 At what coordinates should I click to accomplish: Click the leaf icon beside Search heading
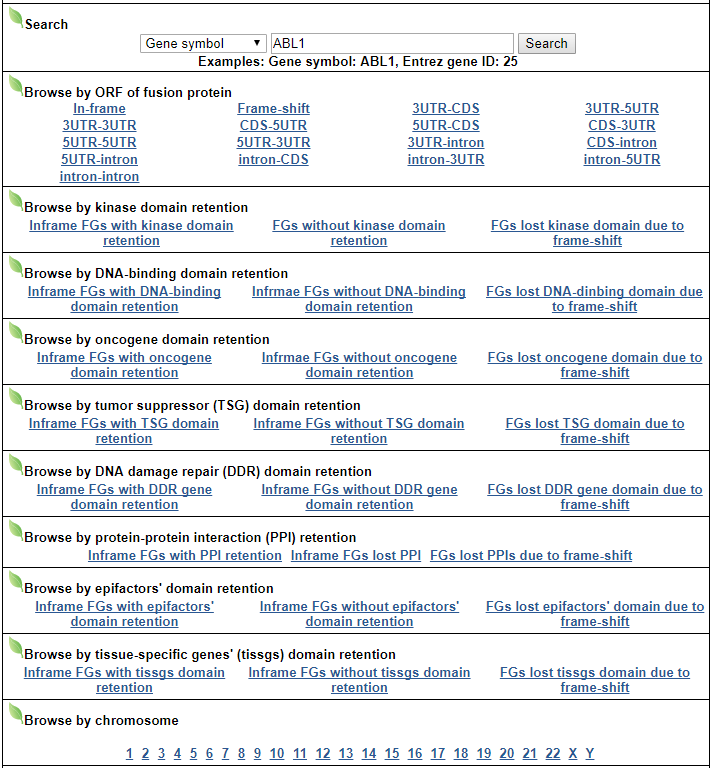tap(15, 17)
